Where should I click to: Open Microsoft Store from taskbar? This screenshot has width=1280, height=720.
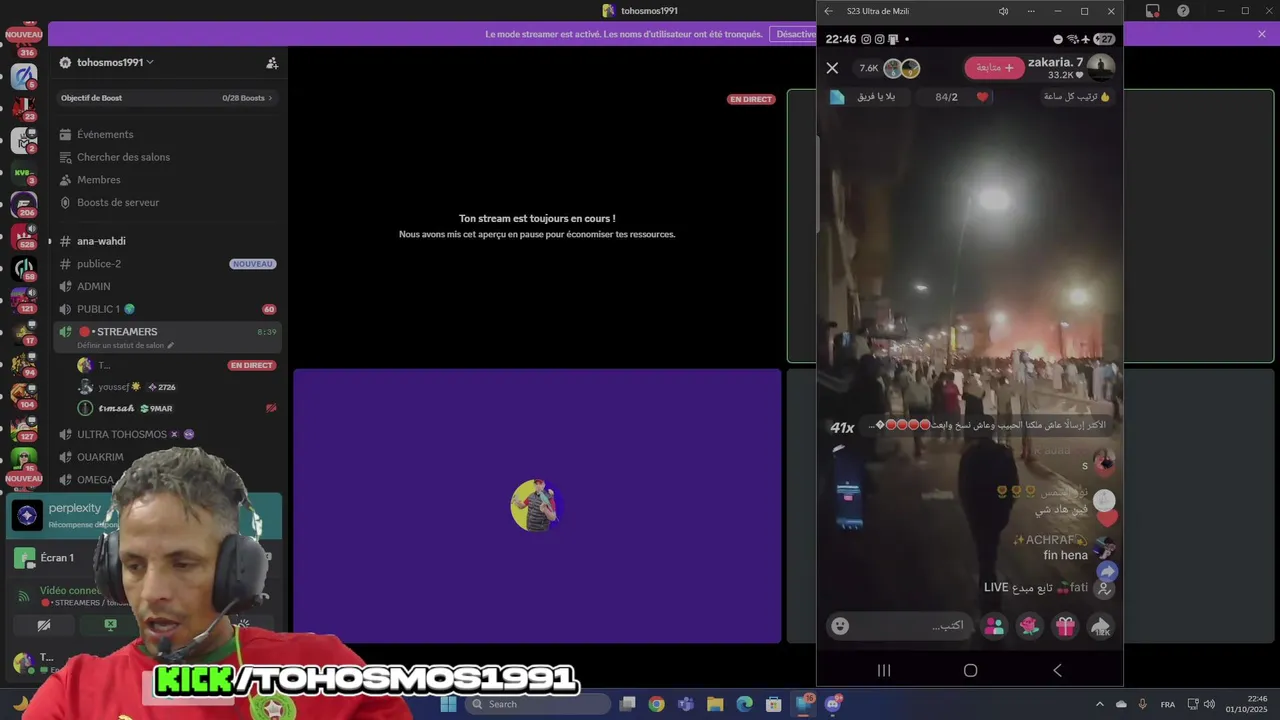(x=774, y=704)
